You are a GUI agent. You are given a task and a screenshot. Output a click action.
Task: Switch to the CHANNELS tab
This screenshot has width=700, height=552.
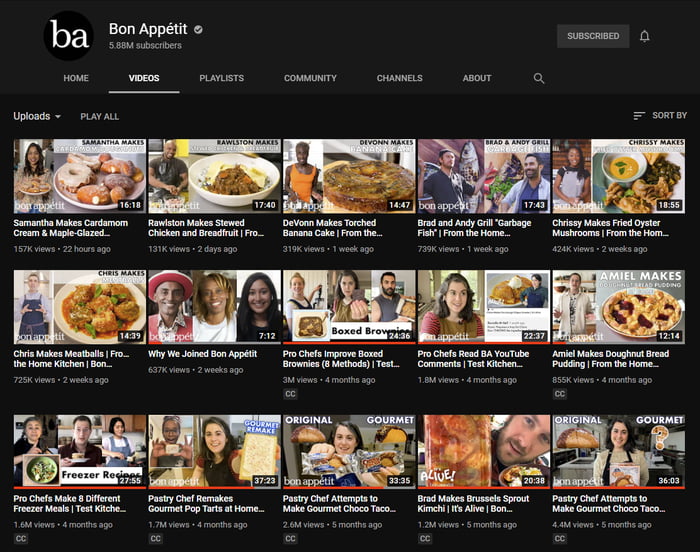(x=400, y=78)
